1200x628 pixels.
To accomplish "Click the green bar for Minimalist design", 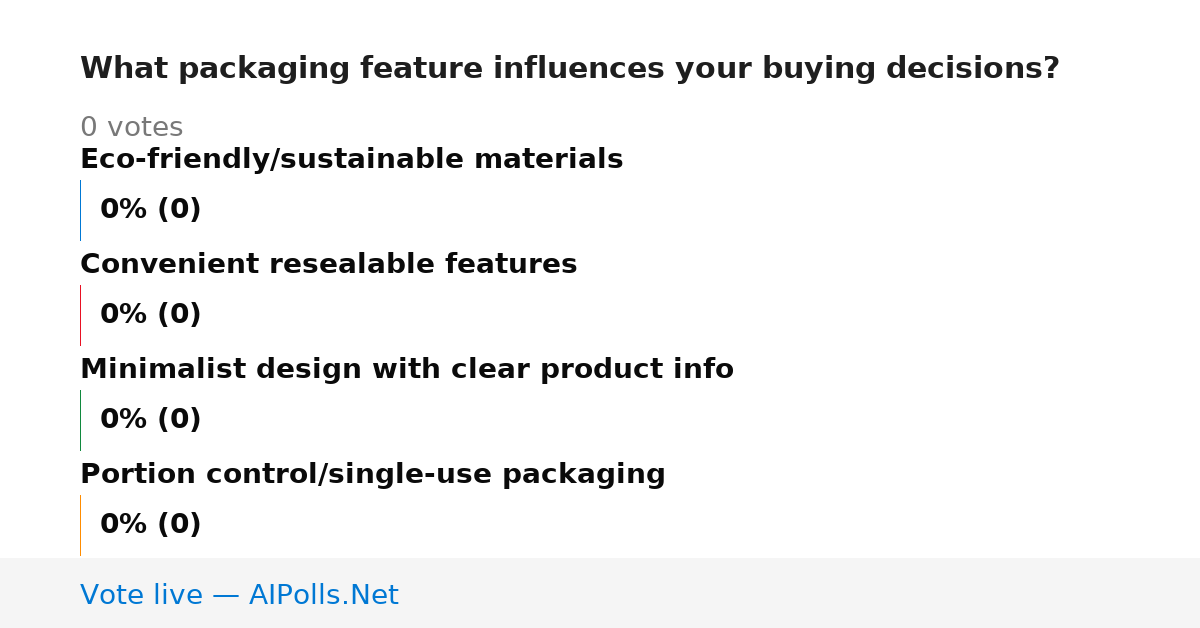I will point(80,420).
